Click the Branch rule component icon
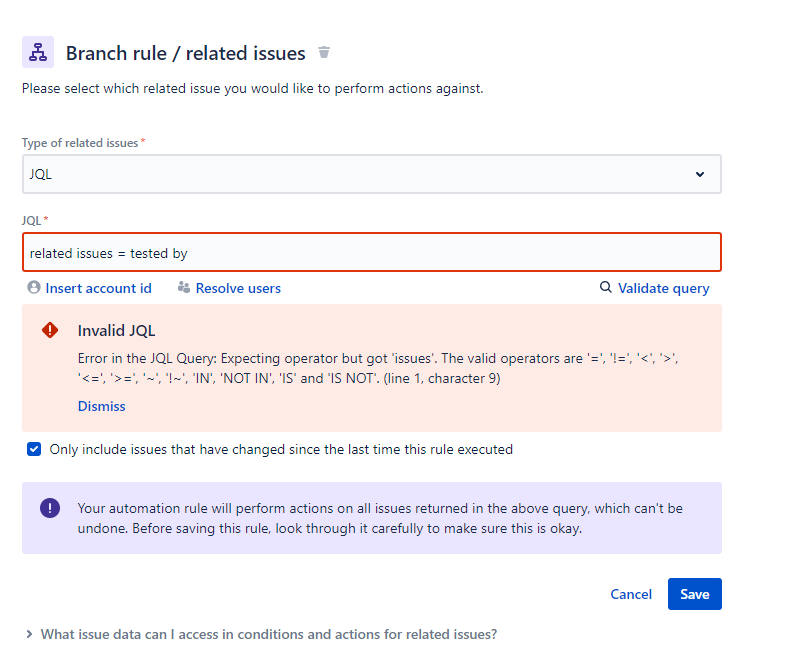 [38, 52]
